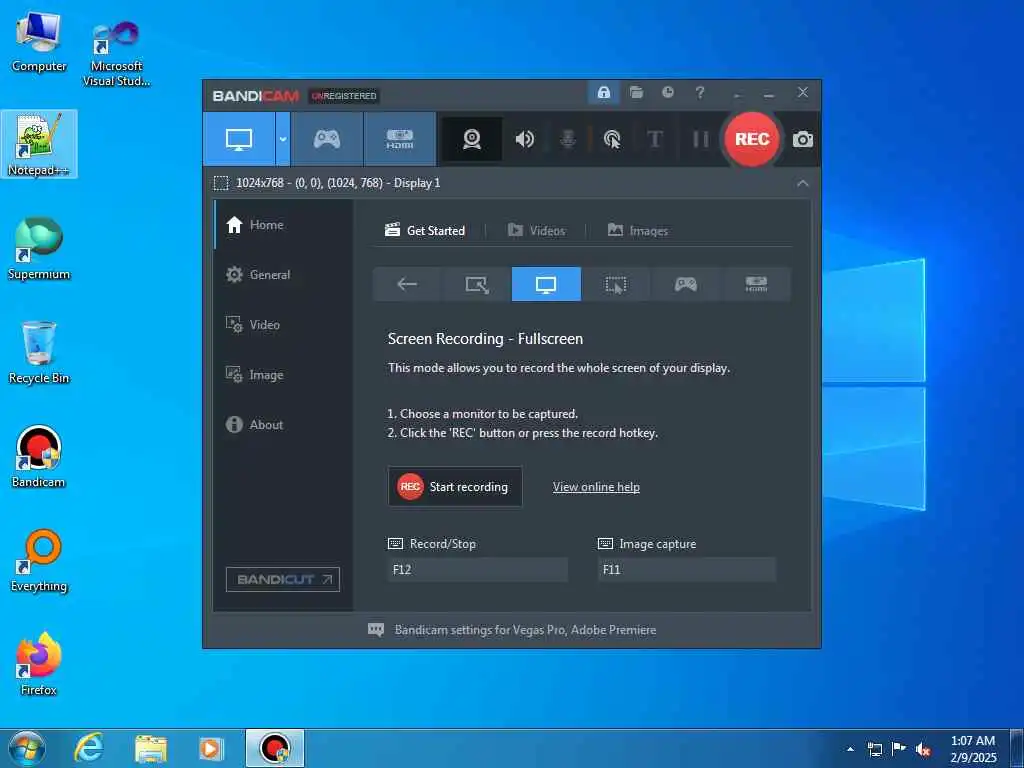Image resolution: width=1024 pixels, height=768 pixels.
Task: Select Screen Recording mode in top toolbar
Action: click(x=239, y=139)
